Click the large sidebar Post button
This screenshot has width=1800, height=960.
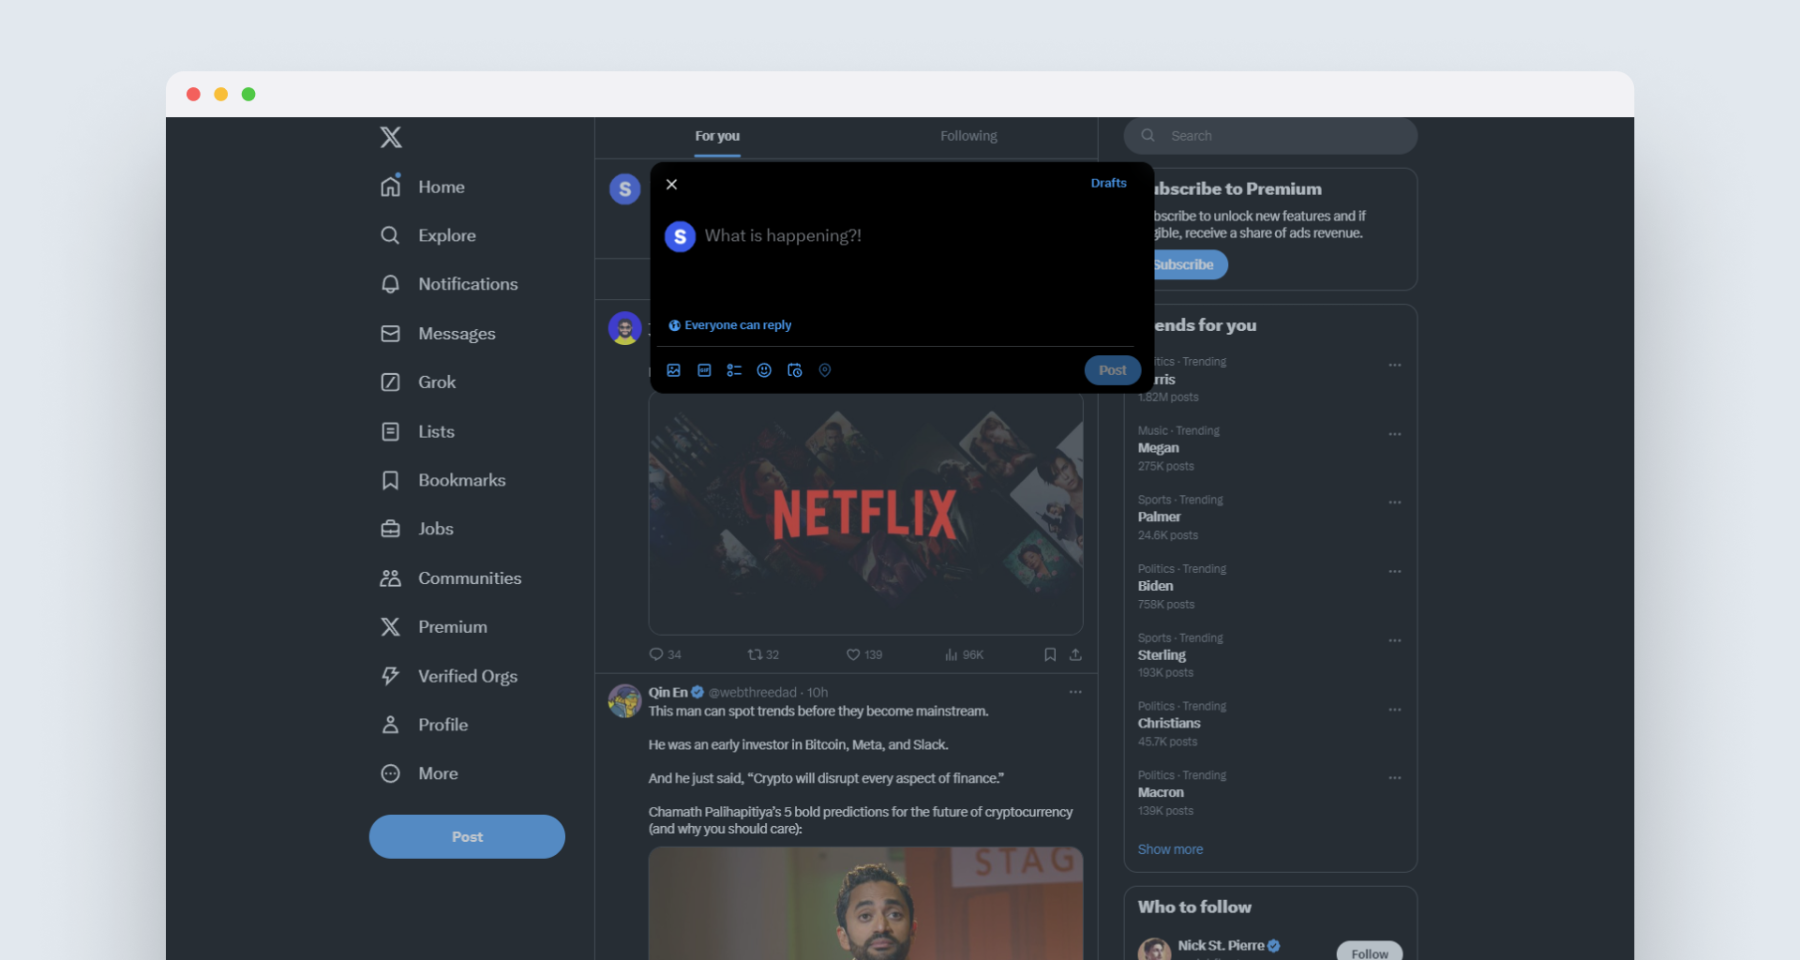(467, 837)
